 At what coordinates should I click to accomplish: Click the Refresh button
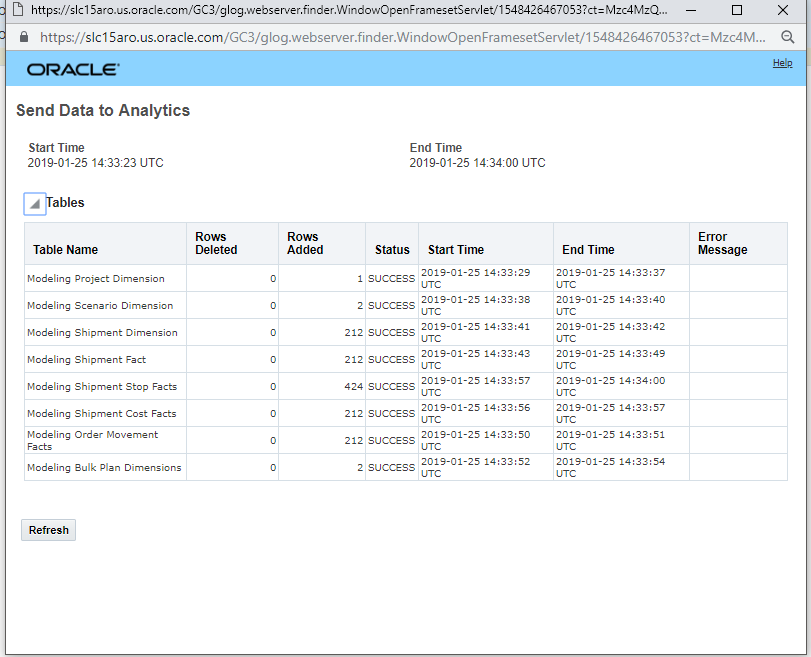49,530
